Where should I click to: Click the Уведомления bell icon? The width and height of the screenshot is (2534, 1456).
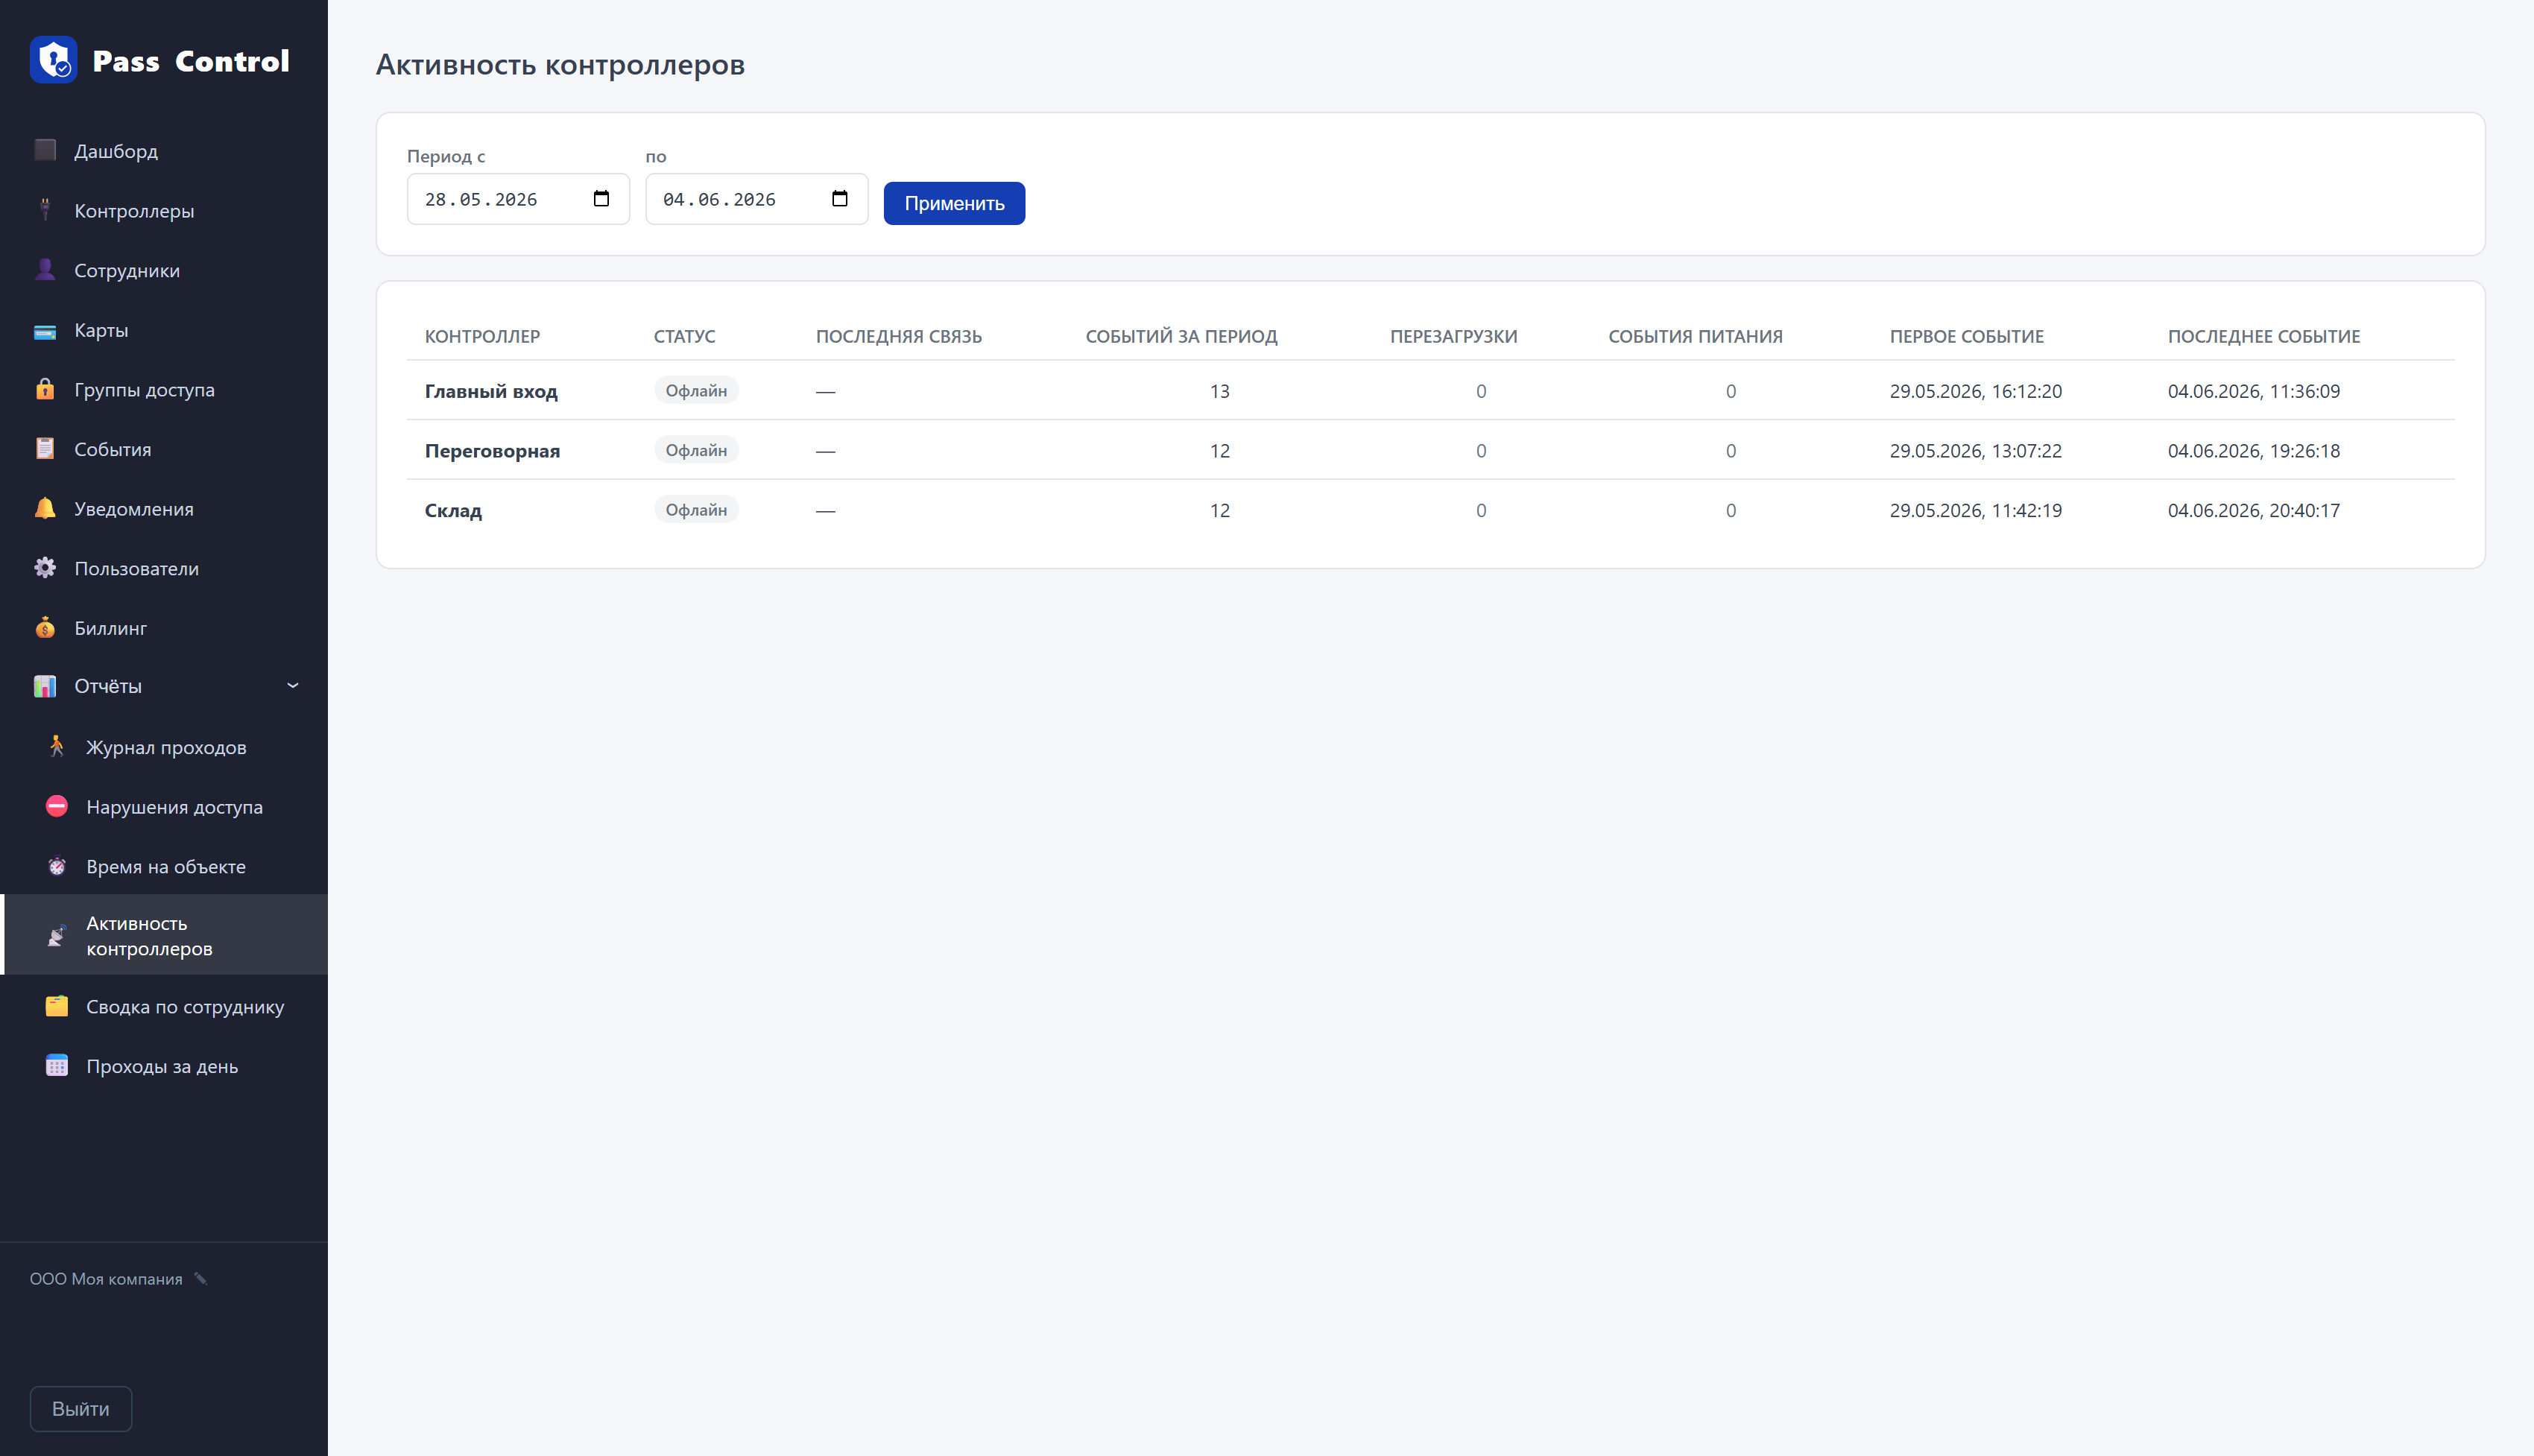[45, 508]
